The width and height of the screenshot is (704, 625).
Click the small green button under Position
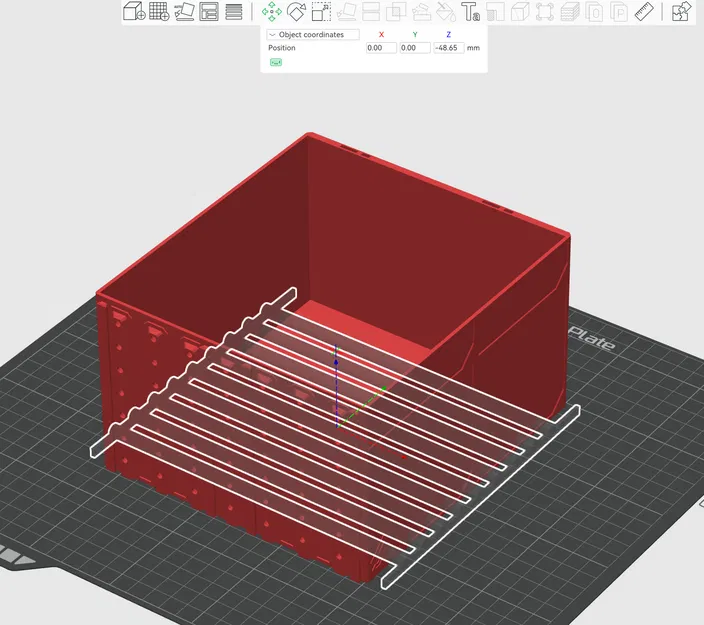pos(276,62)
